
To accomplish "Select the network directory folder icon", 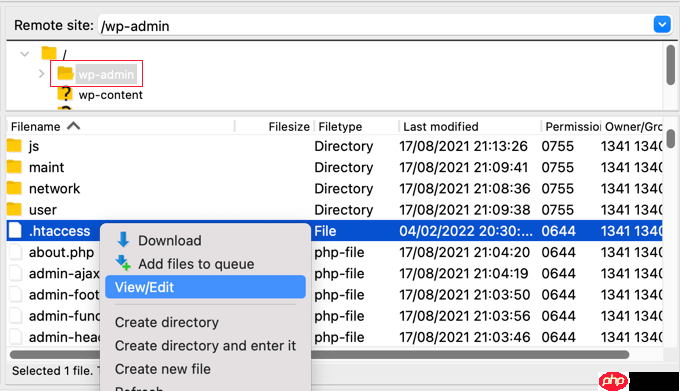I will [14, 188].
